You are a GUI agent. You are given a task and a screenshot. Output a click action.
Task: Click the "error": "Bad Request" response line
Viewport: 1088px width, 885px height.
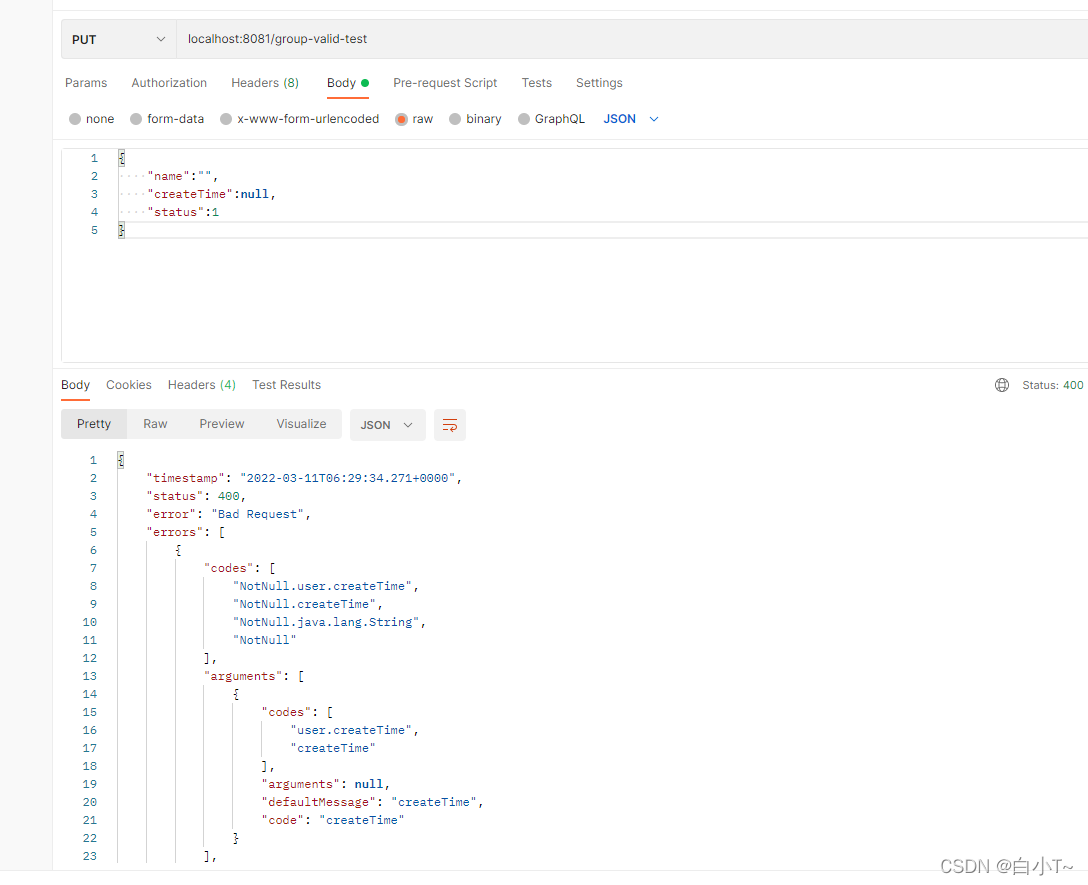pos(228,514)
